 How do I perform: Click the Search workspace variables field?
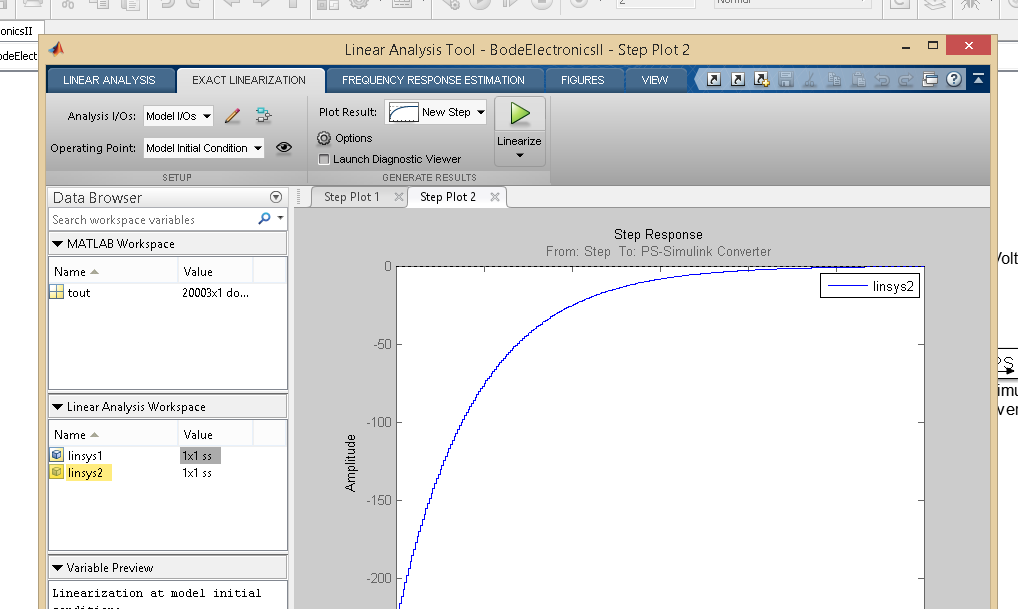150,219
